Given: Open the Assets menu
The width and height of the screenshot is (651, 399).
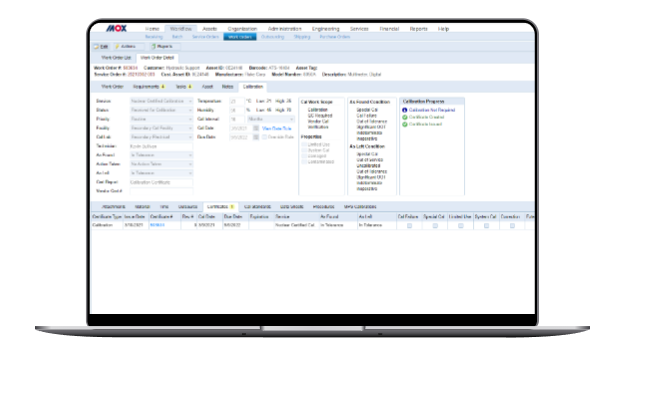Looking at the screenshot, I should point(210,29).
